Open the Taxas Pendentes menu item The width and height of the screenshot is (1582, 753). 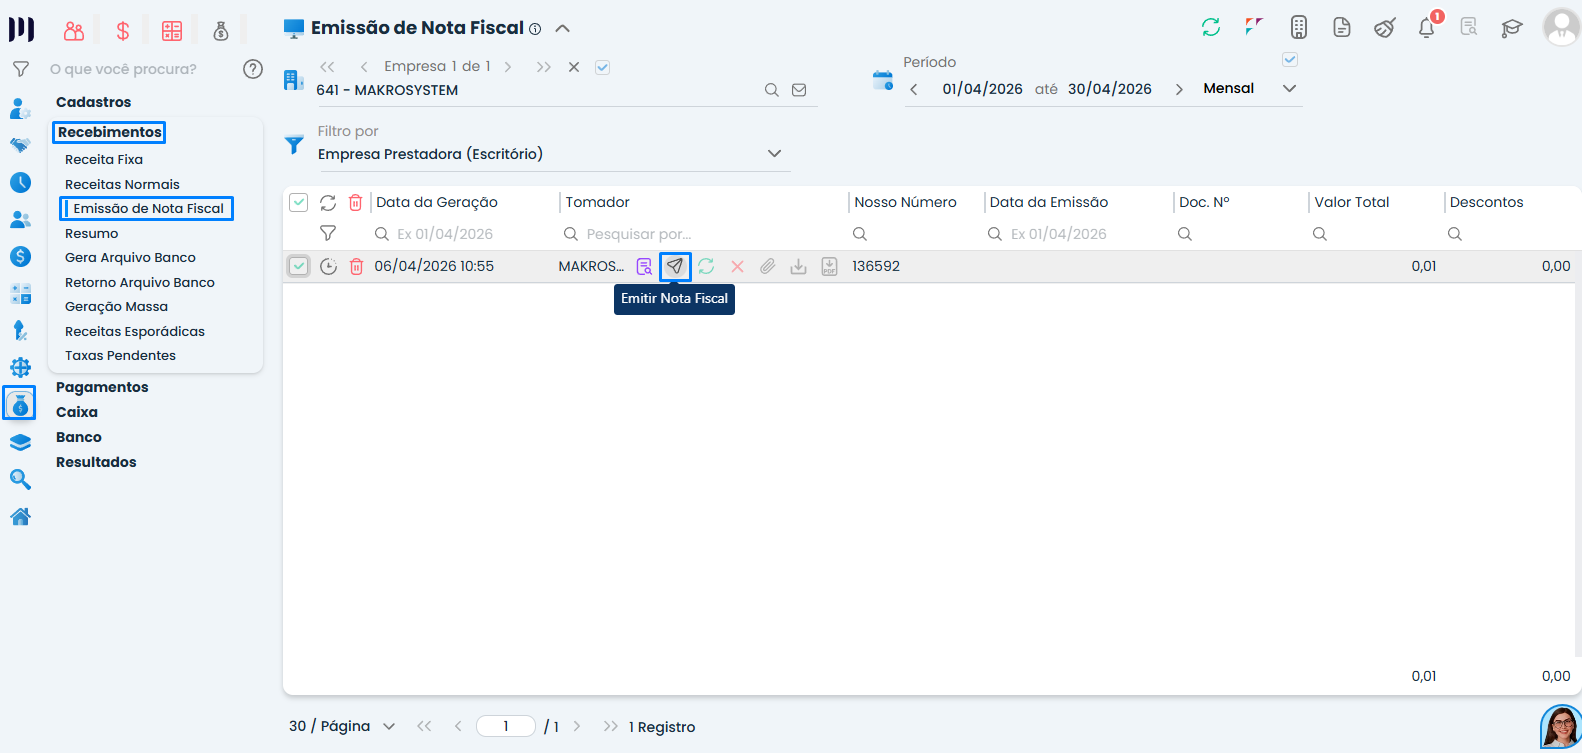point(120,355)
